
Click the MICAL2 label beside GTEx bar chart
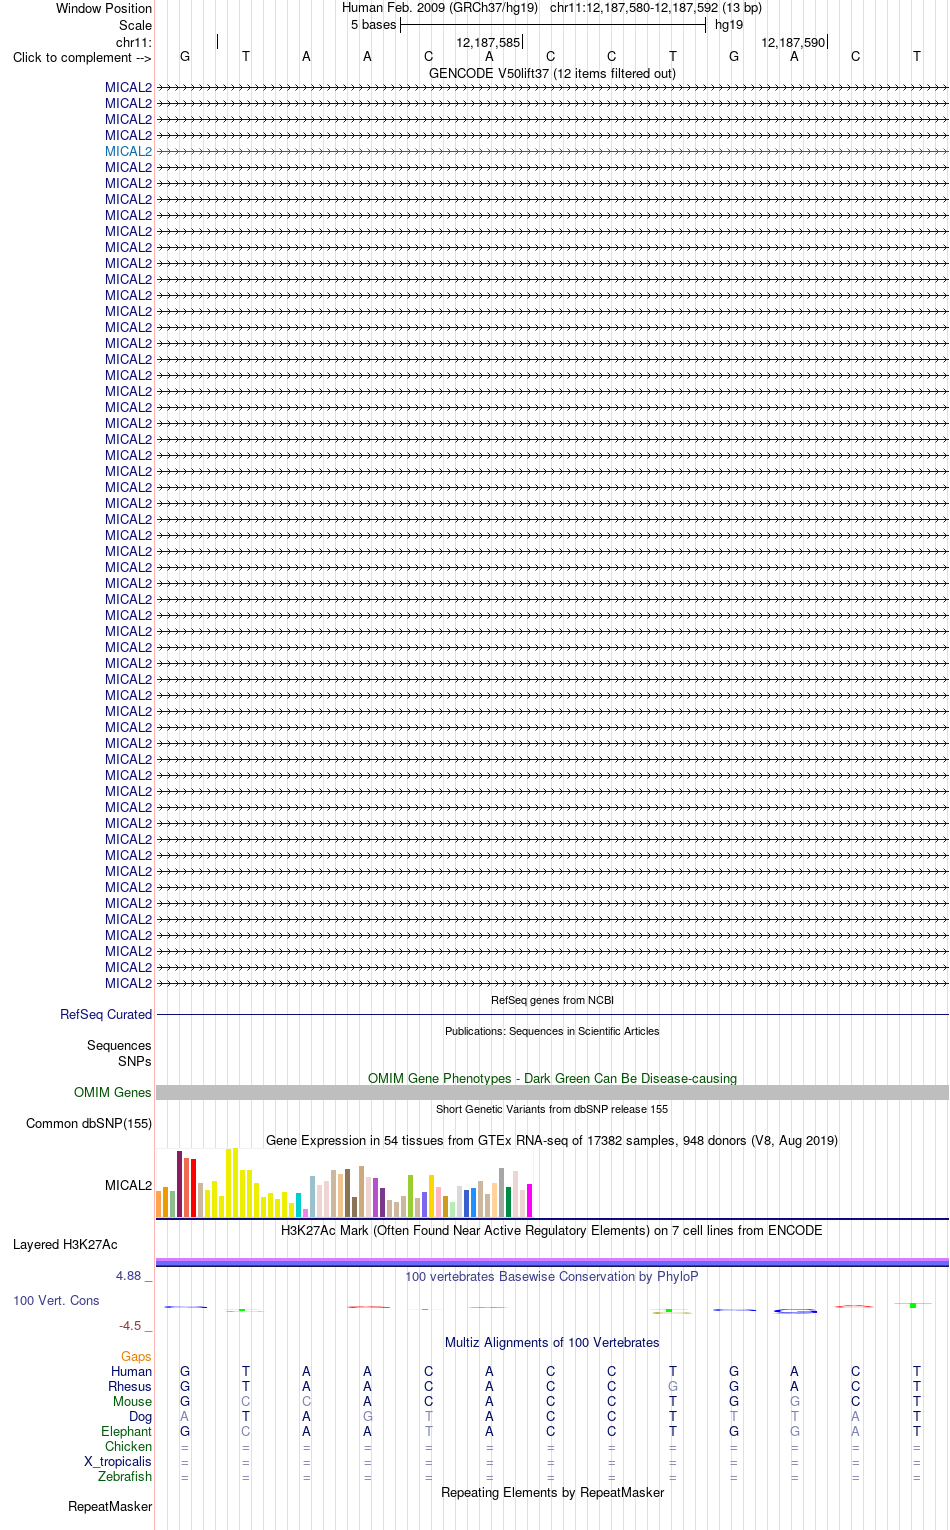(x=128, y=1185)
